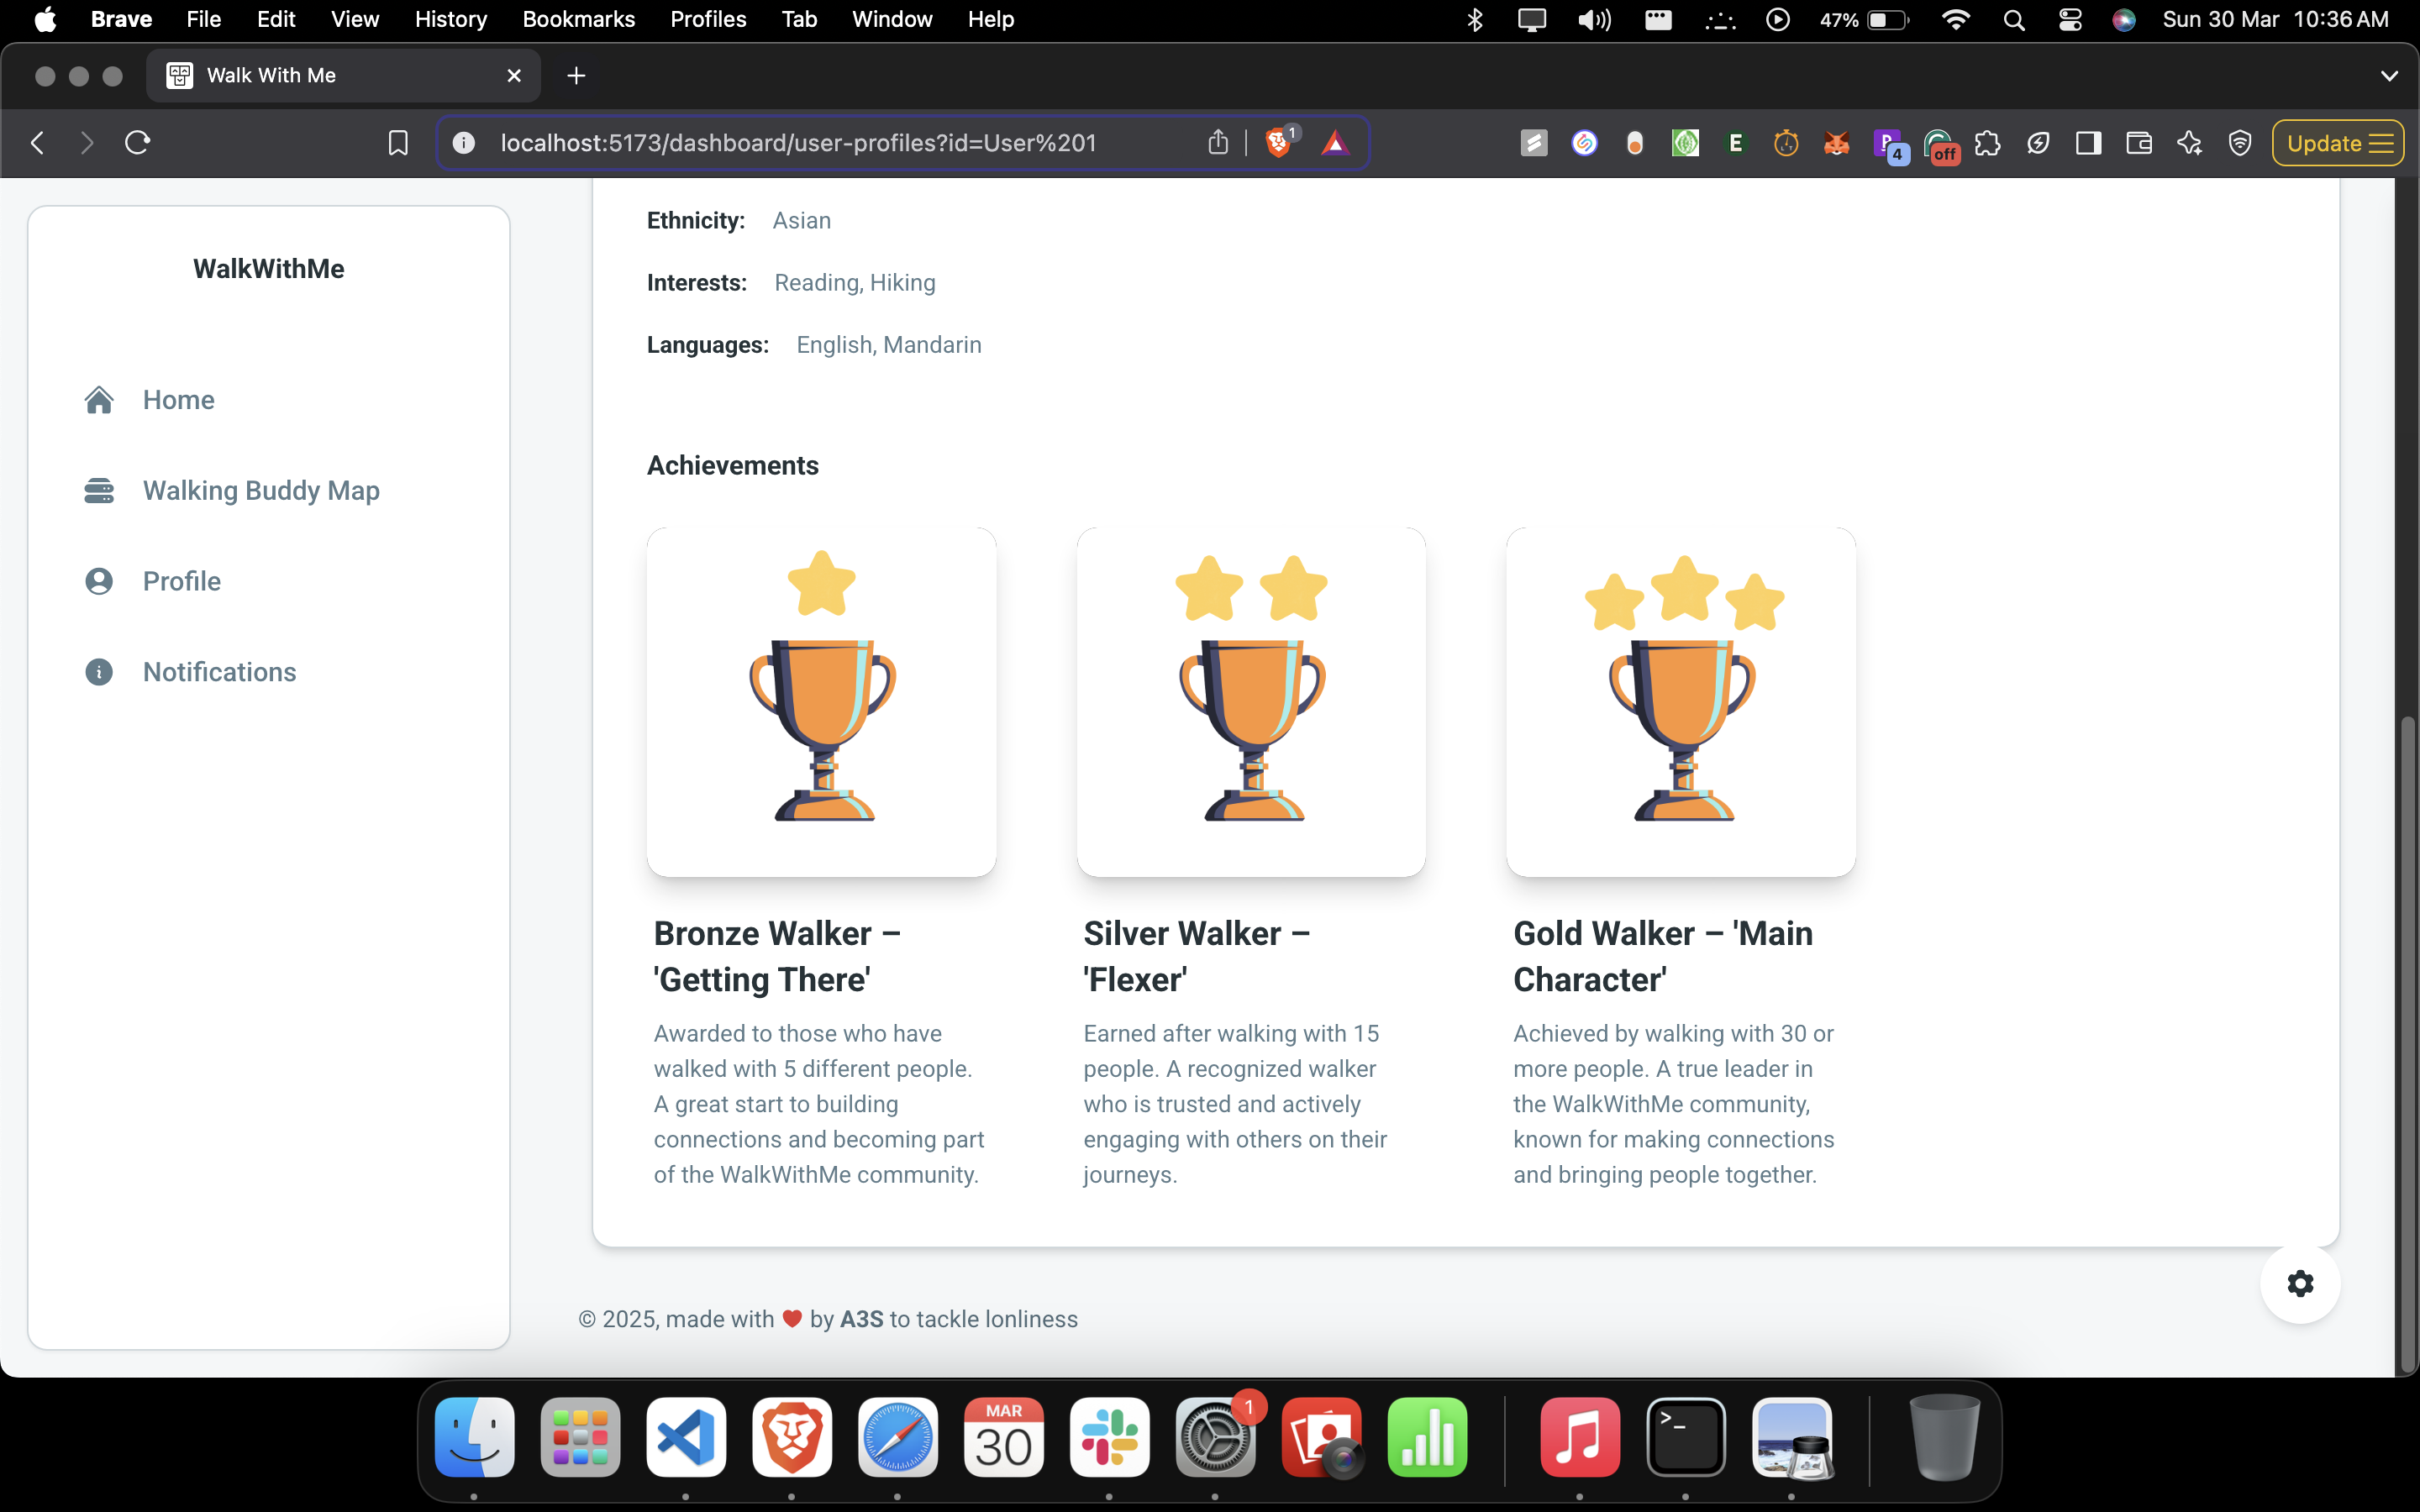Click the Profile person icon

tap(99, 581)
